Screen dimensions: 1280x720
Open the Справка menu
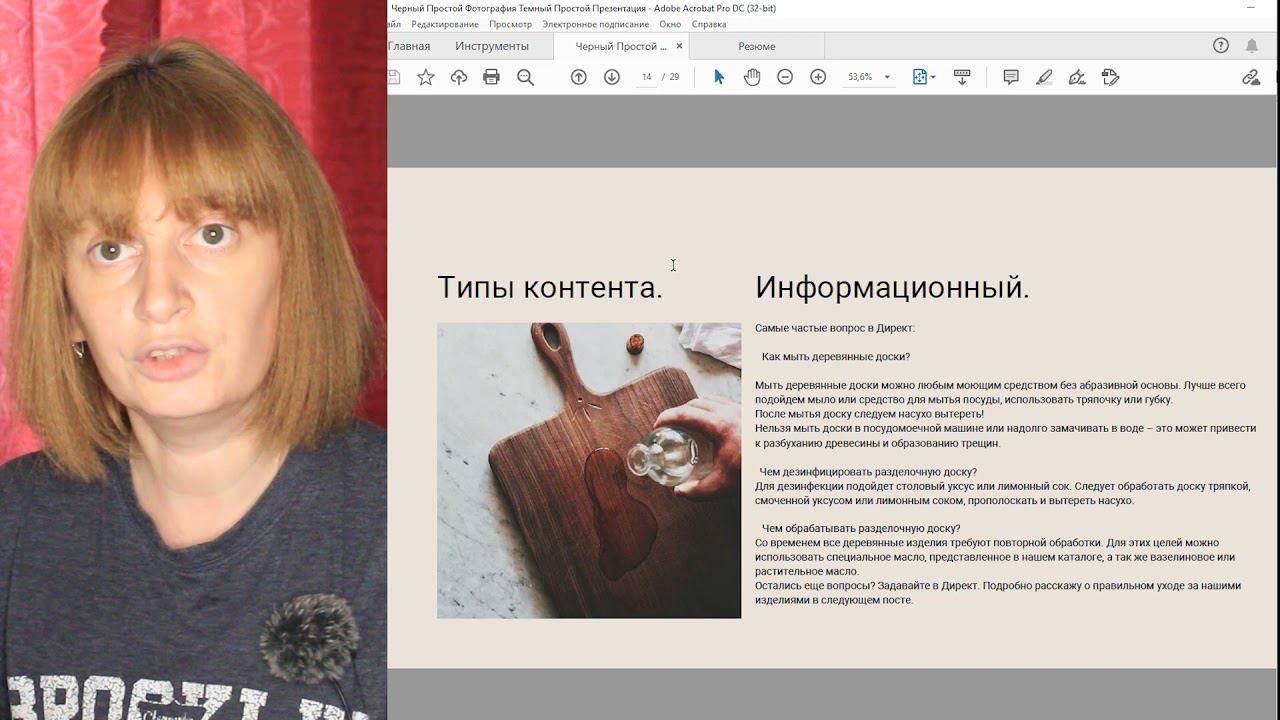(x=709, y=24)
